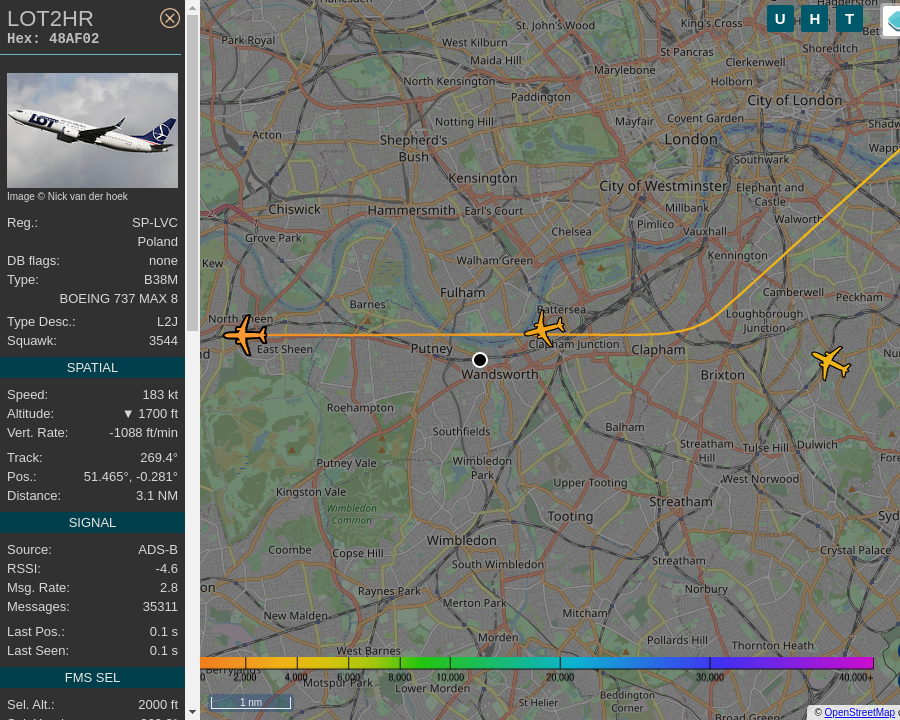Click the 10,000 mark on altitude color legend
Screen dimensions: 900x720
[450, 678]
